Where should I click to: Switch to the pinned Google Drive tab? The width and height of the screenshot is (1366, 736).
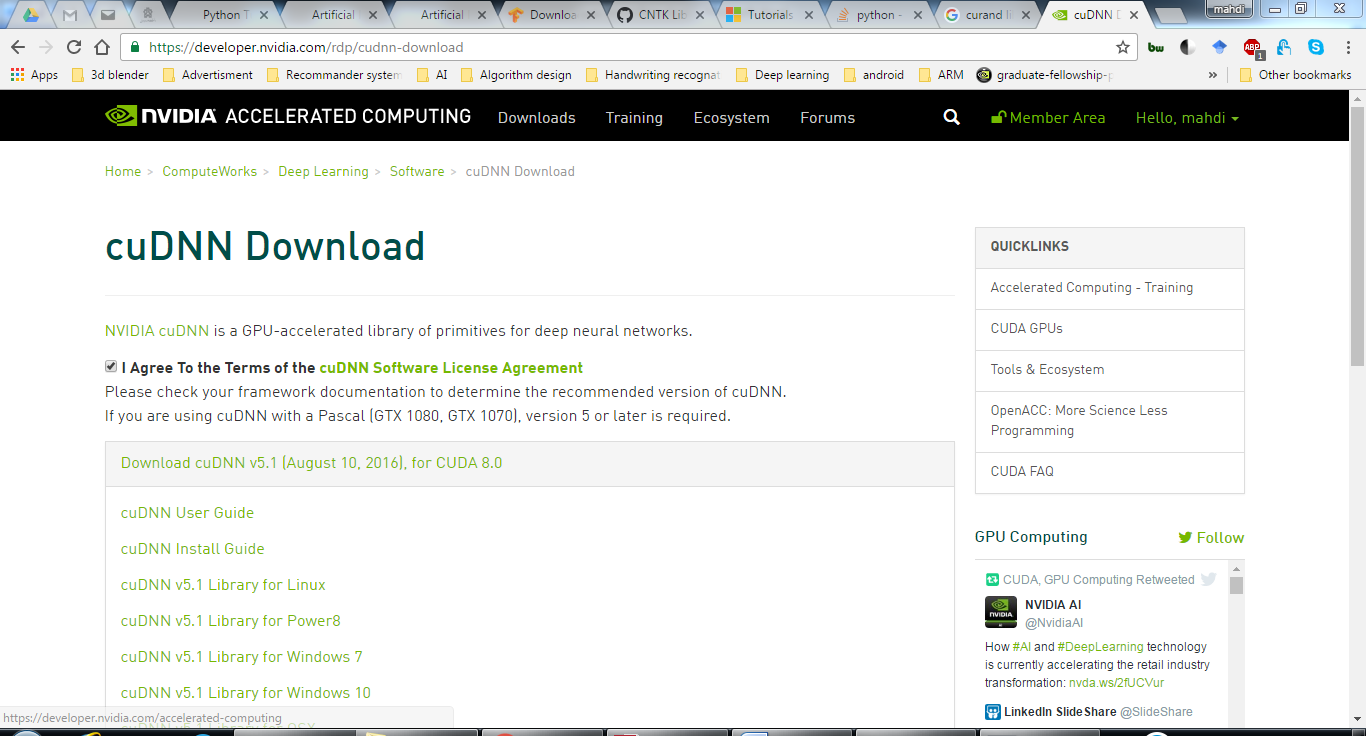[31, 15]
